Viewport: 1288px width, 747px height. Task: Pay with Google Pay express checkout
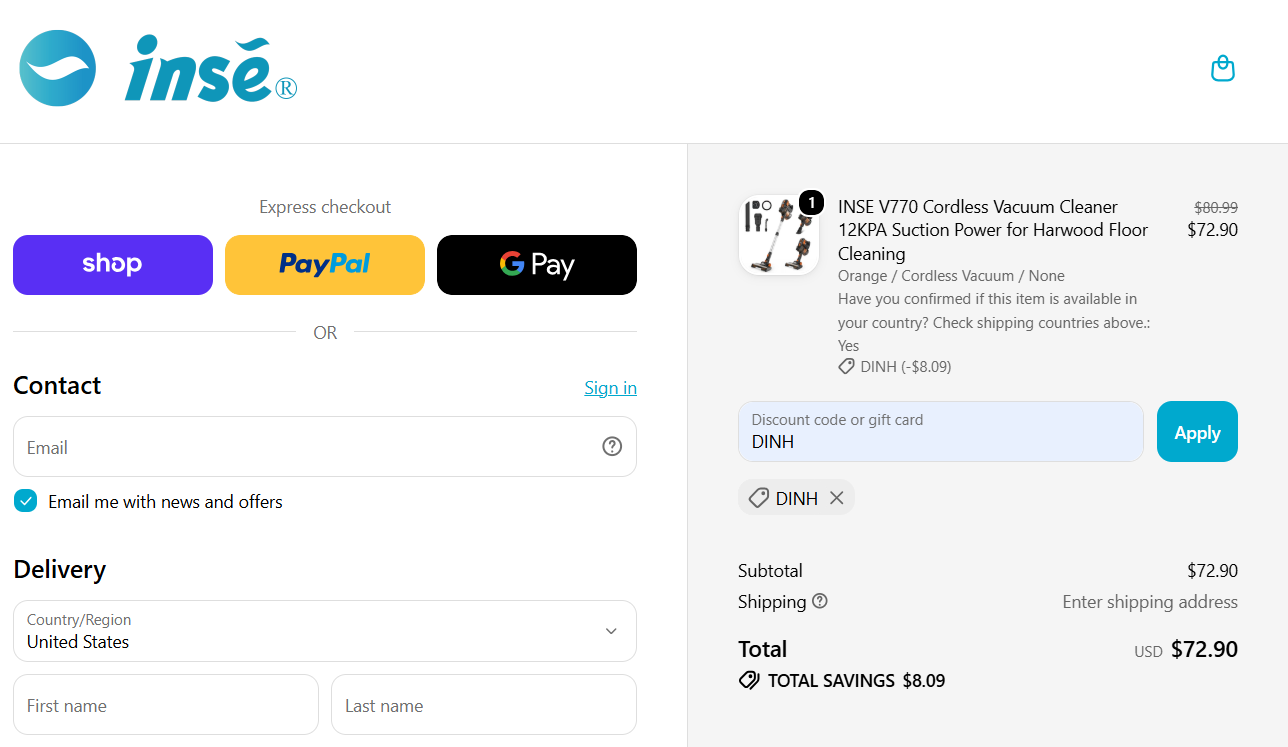click(537, 265)
